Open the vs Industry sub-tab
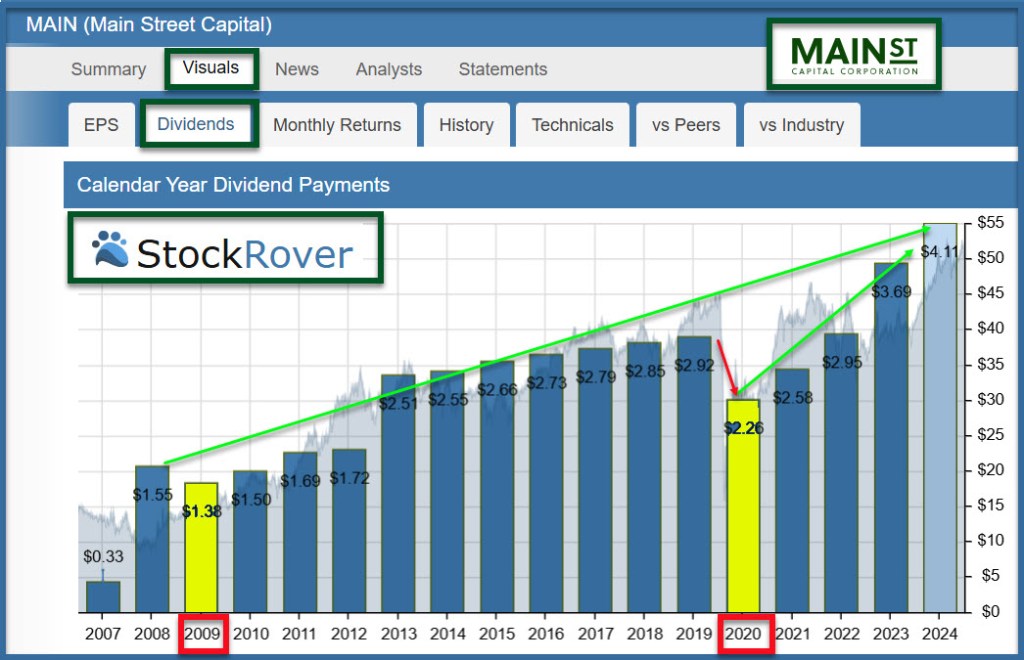Screen dimensions: 1024x660 coord(801,125)
